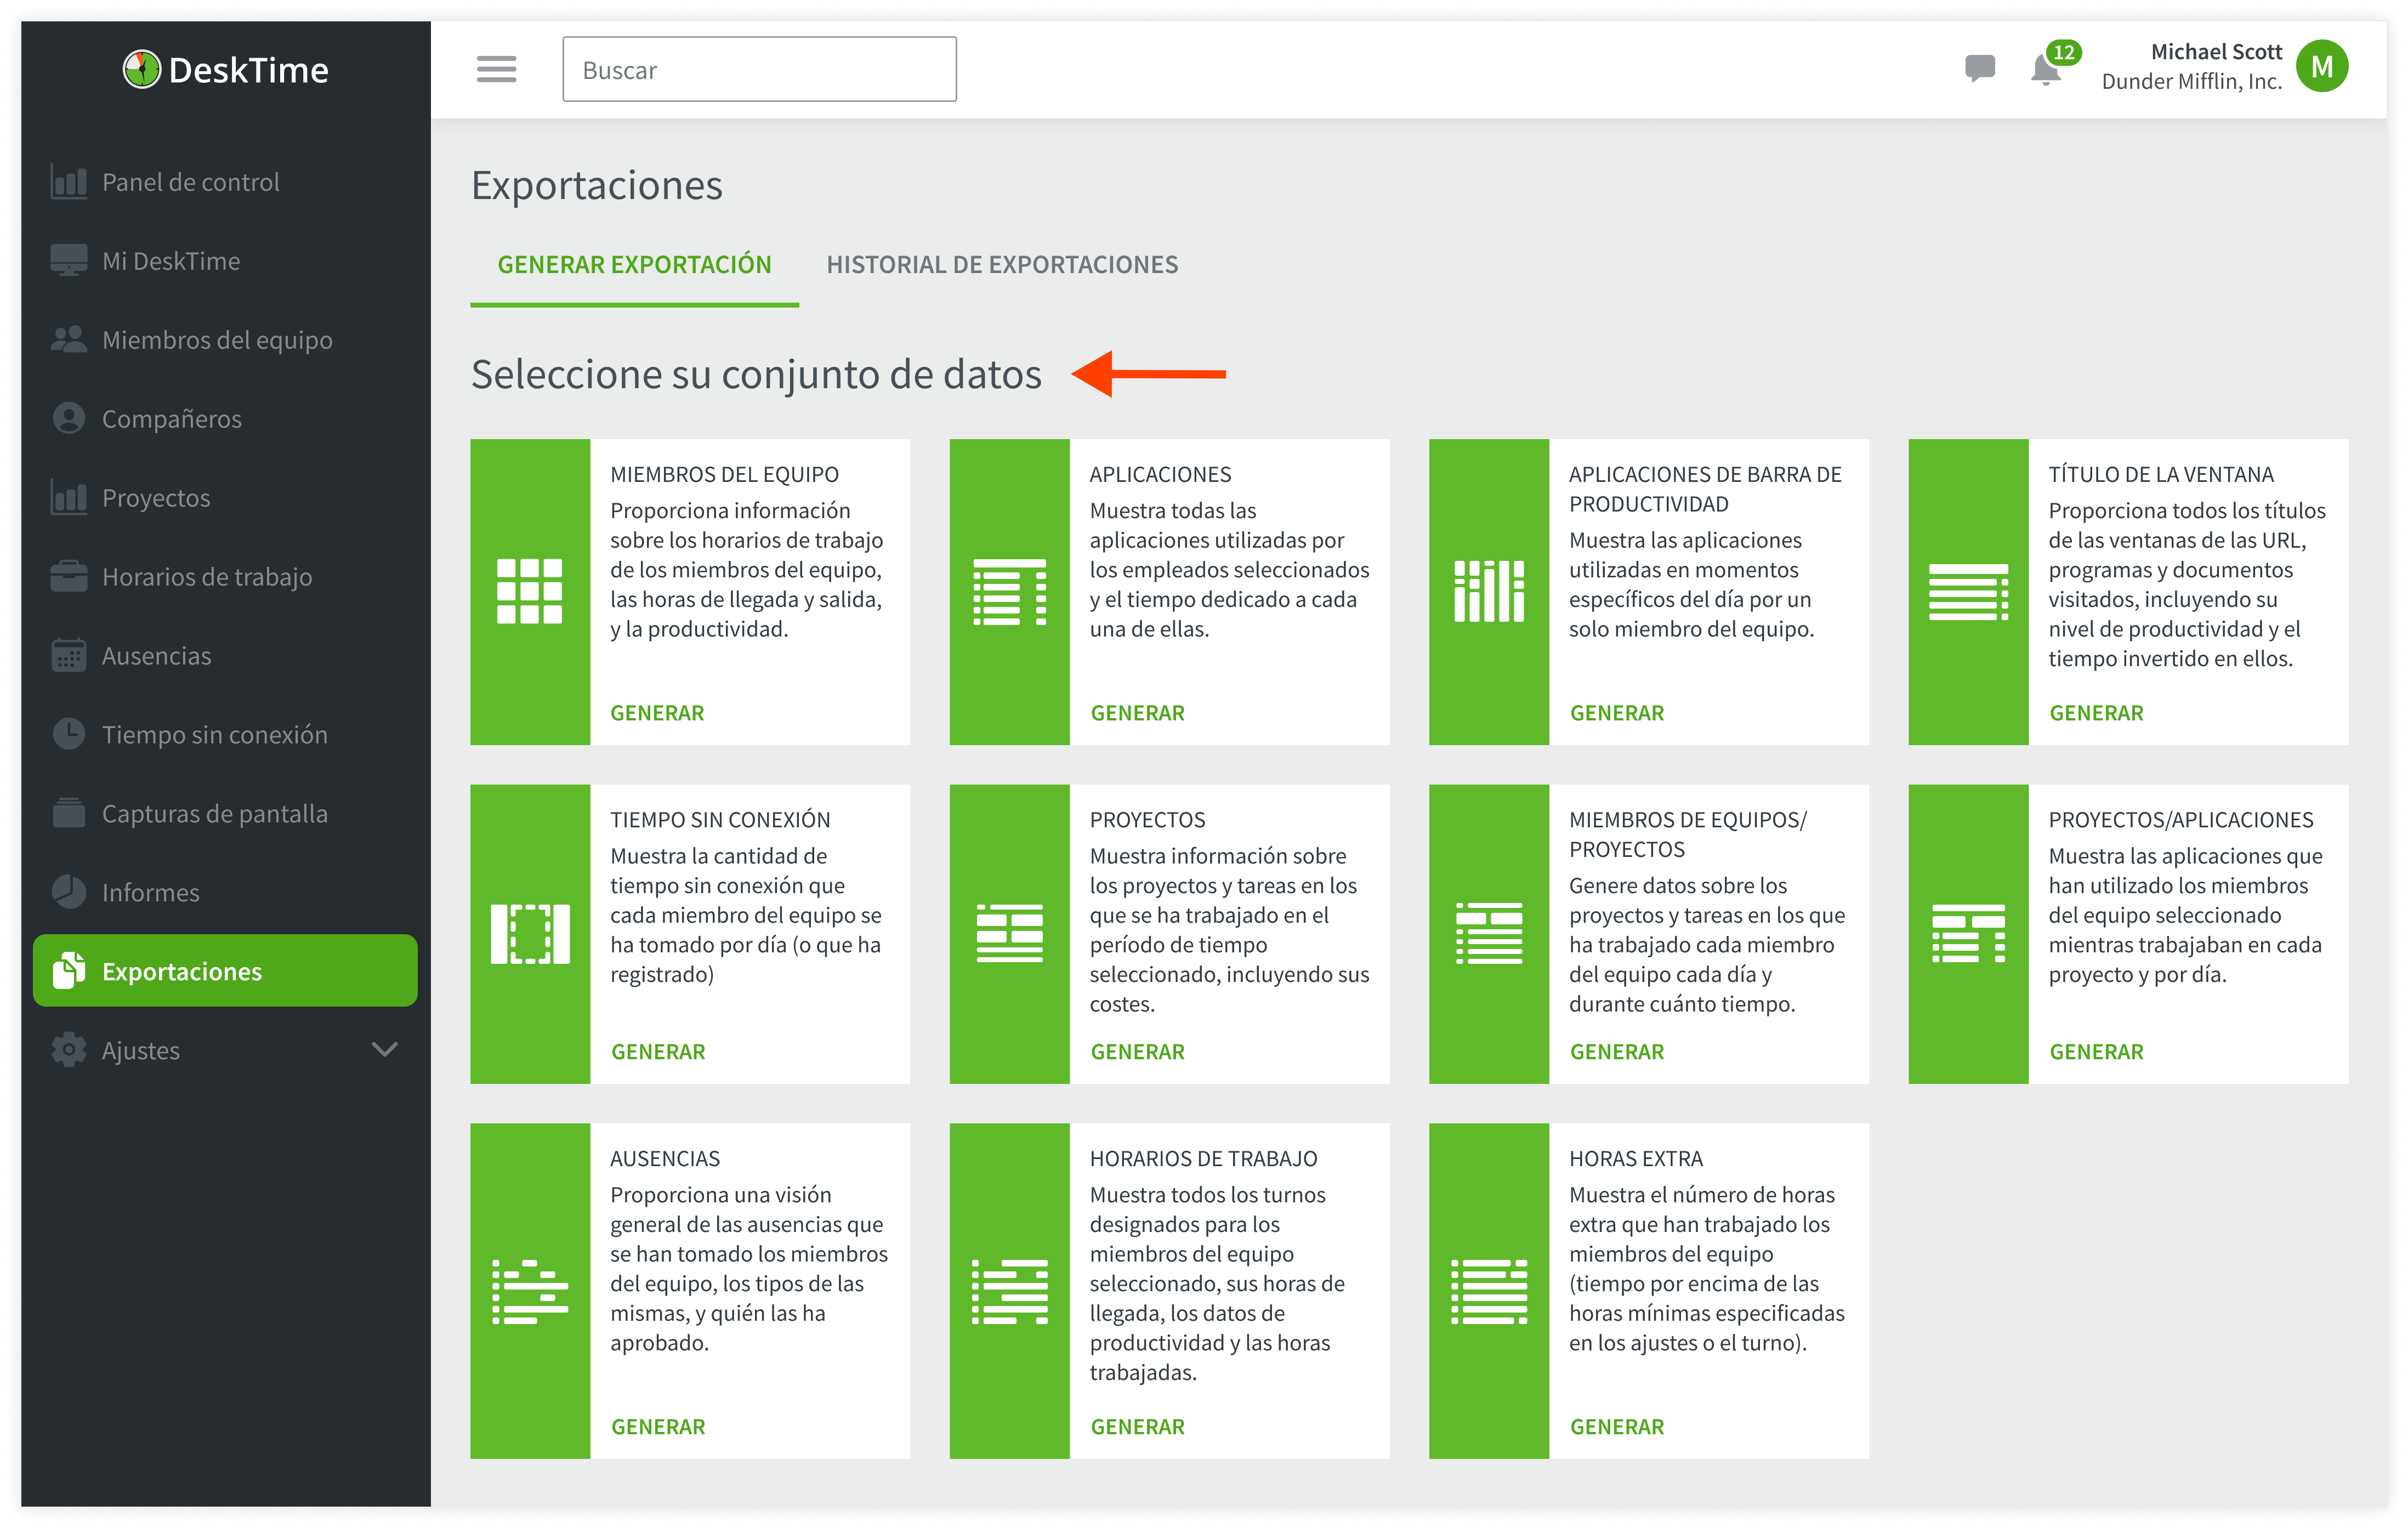Generate the Título de la ventana export

click(2096, 713)
